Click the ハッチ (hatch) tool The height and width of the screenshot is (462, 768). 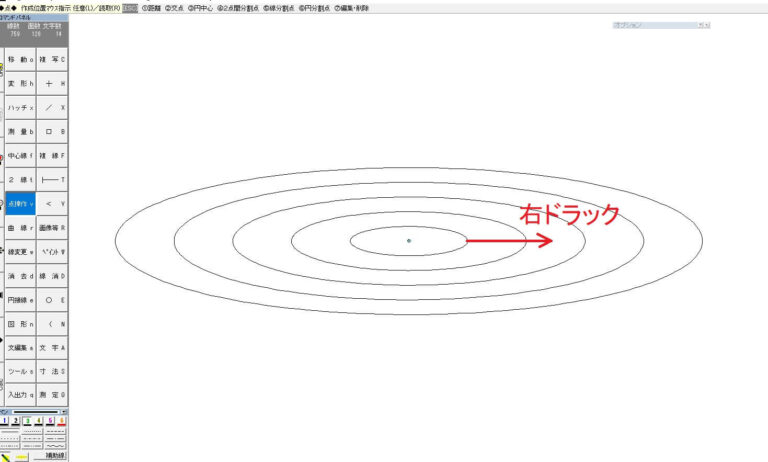[21, 108]
